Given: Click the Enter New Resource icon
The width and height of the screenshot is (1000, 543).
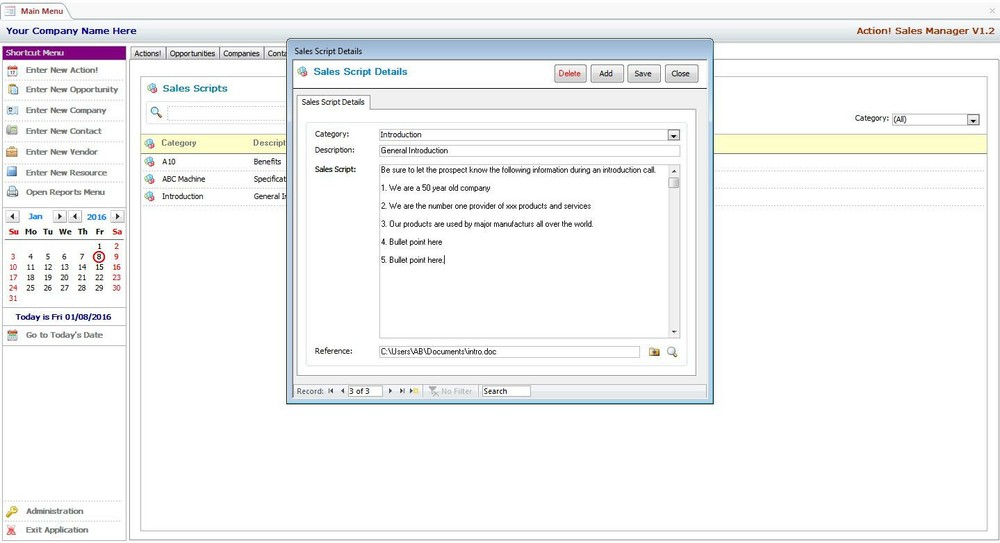Looking at the screenshot, I should [x=12, y=172].
